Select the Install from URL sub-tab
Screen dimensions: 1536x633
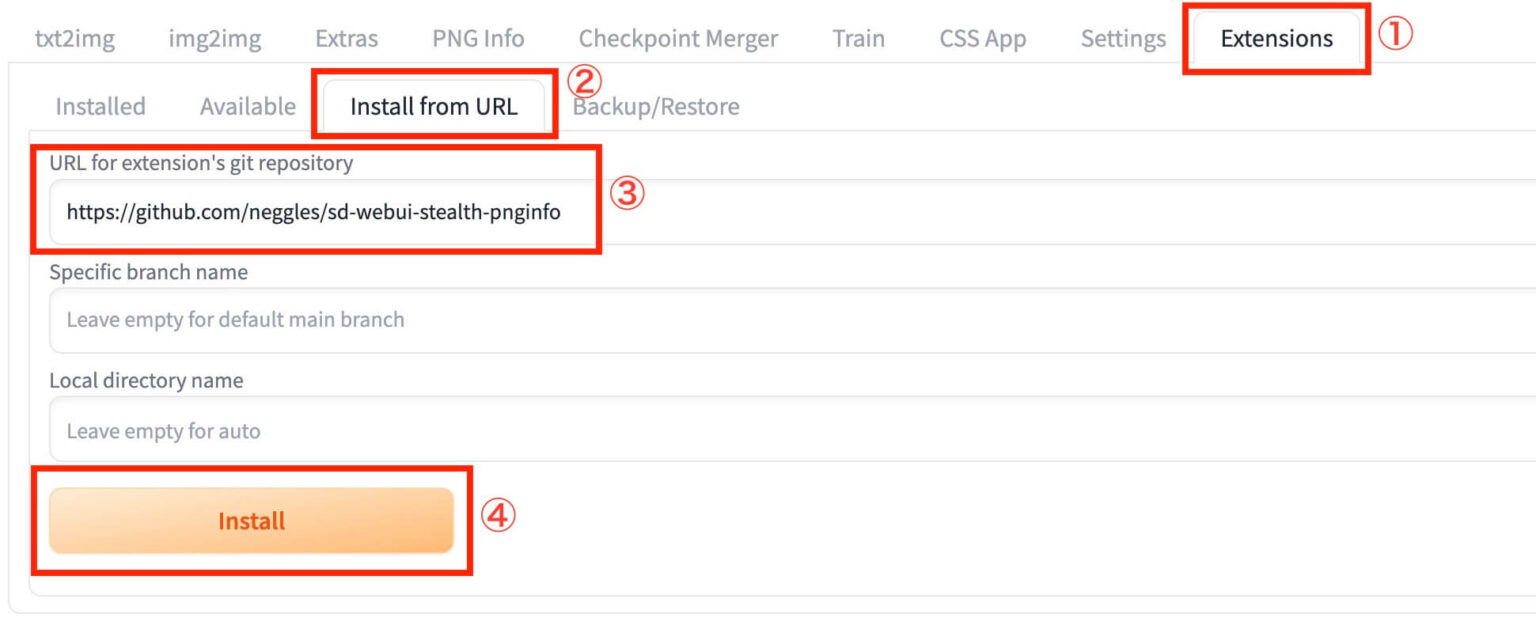tap(434, 106)
